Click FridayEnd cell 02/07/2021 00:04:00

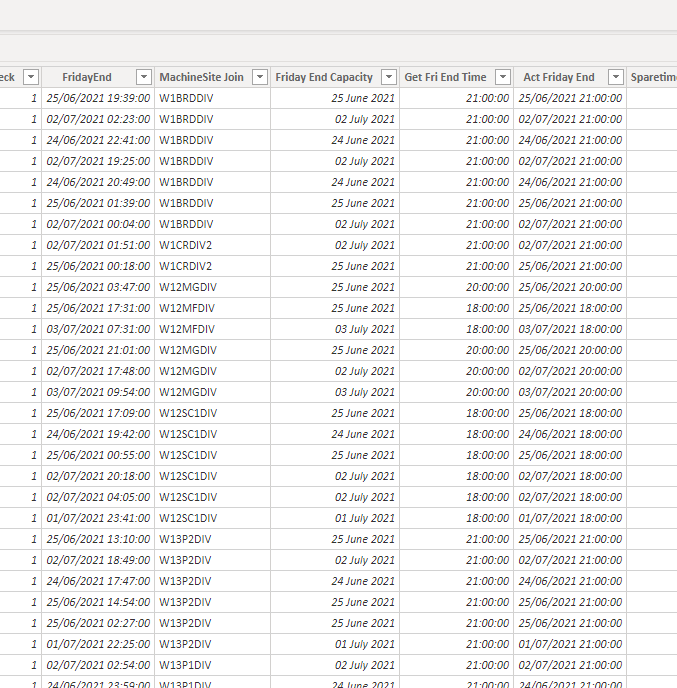pos(98,224)
